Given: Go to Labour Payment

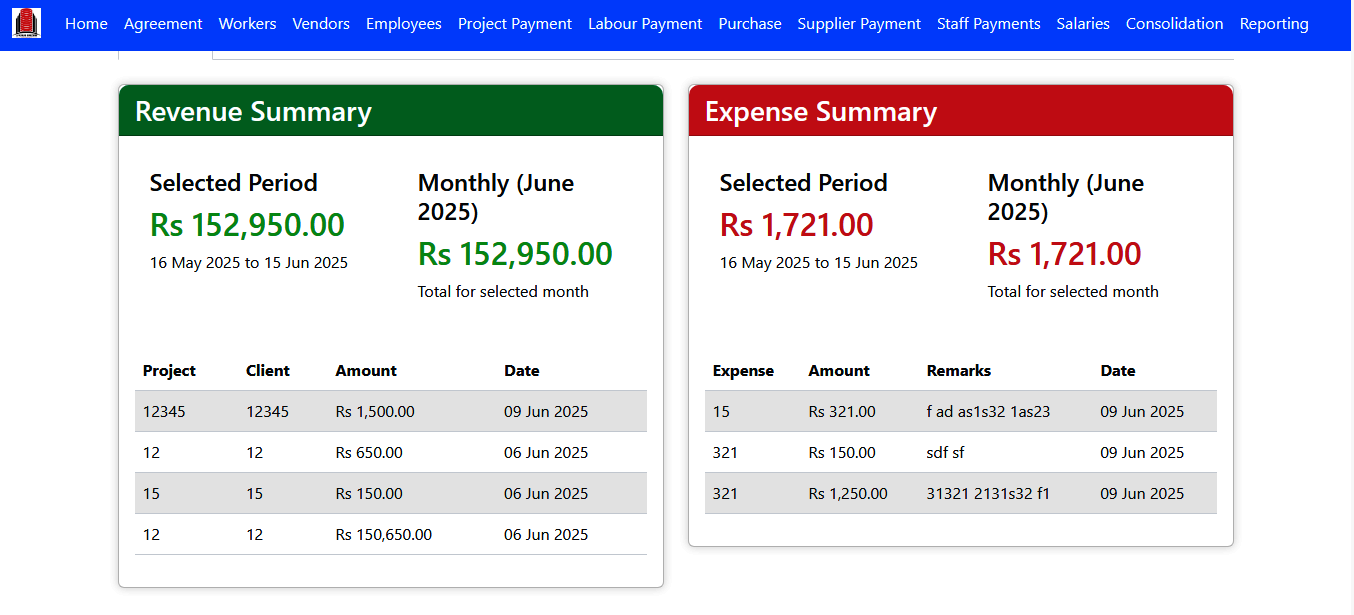Looking at the screenshot, I should 645,24.
